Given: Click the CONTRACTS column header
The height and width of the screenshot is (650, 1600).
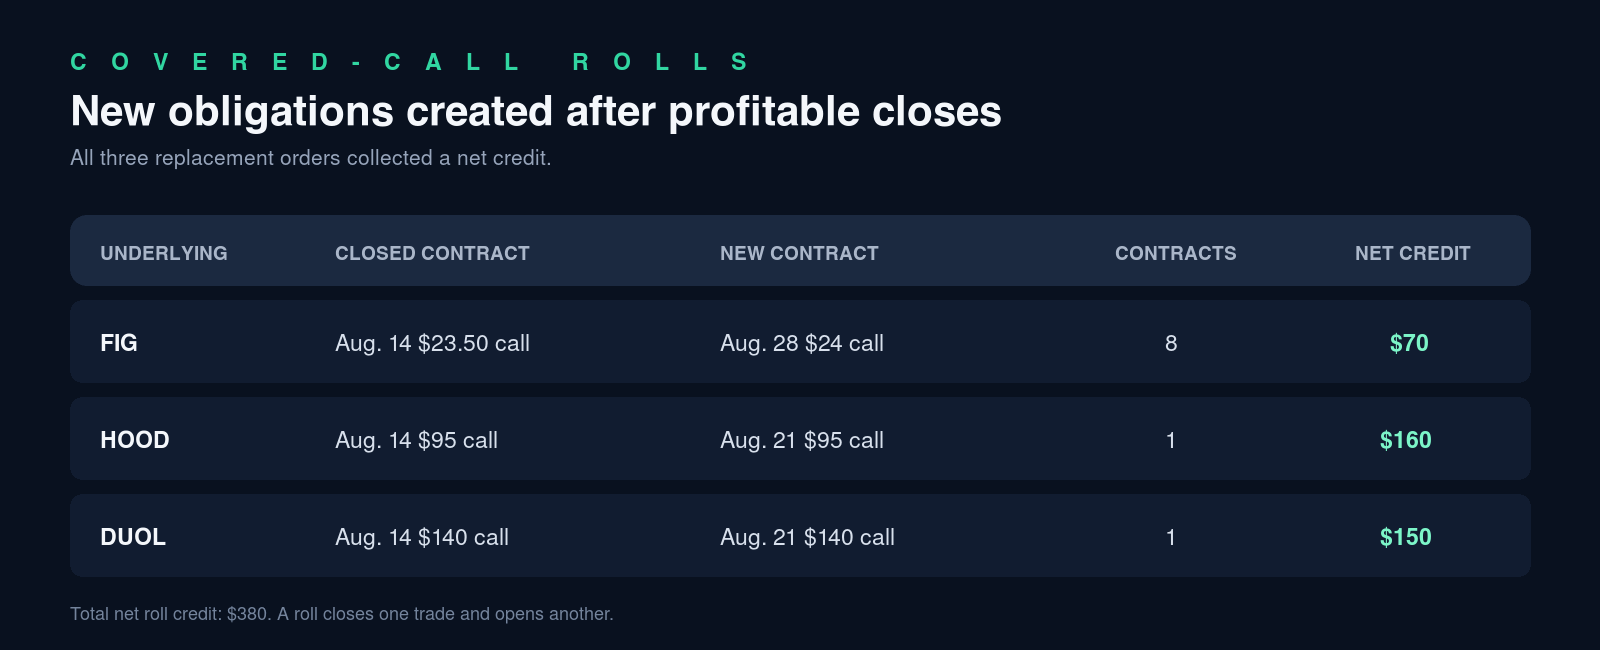Looking at the screenshot, I should tap(1175, 253).
